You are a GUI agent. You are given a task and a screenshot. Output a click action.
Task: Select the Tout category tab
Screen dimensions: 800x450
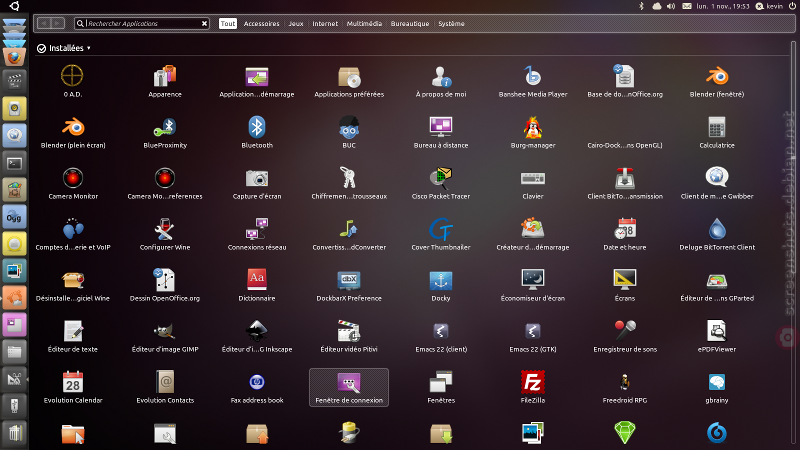[x=228, y=23]
